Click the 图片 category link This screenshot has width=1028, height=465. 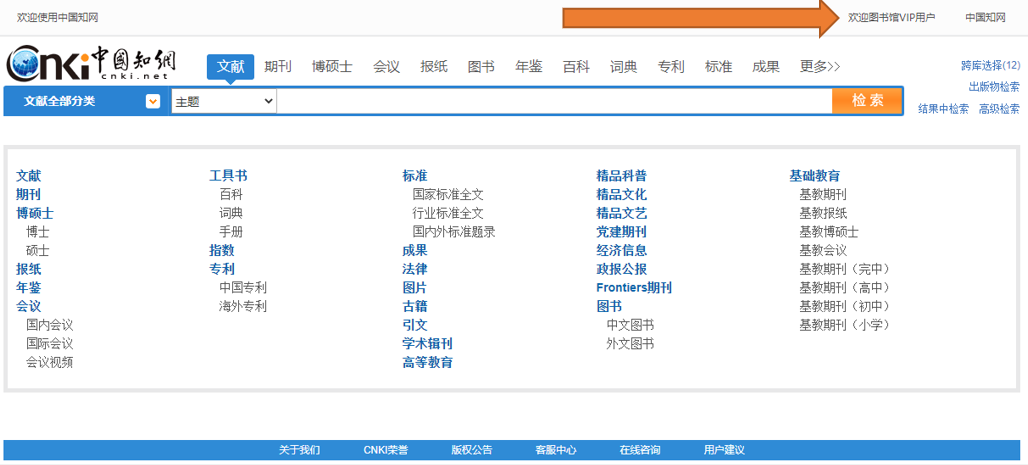414,287
